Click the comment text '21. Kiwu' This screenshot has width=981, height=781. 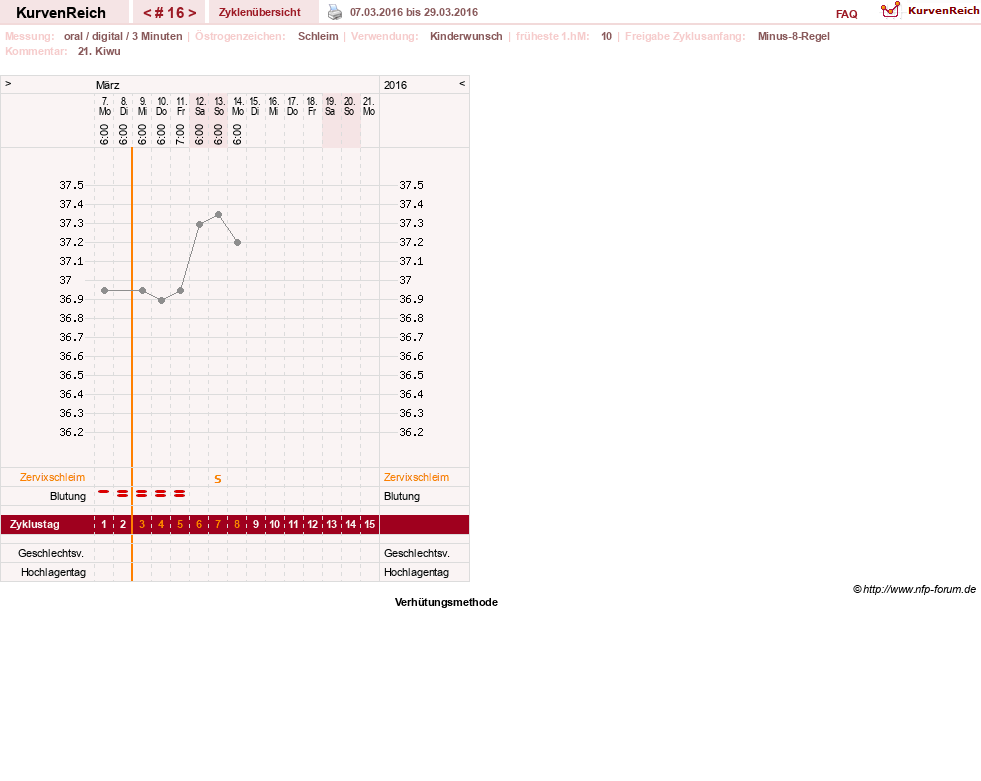[99, 51]
